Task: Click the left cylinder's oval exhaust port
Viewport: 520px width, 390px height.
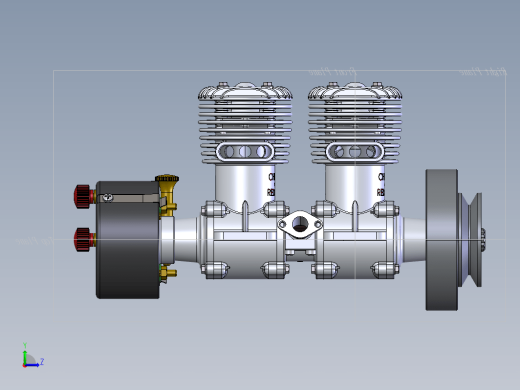Action: point(245,152)
